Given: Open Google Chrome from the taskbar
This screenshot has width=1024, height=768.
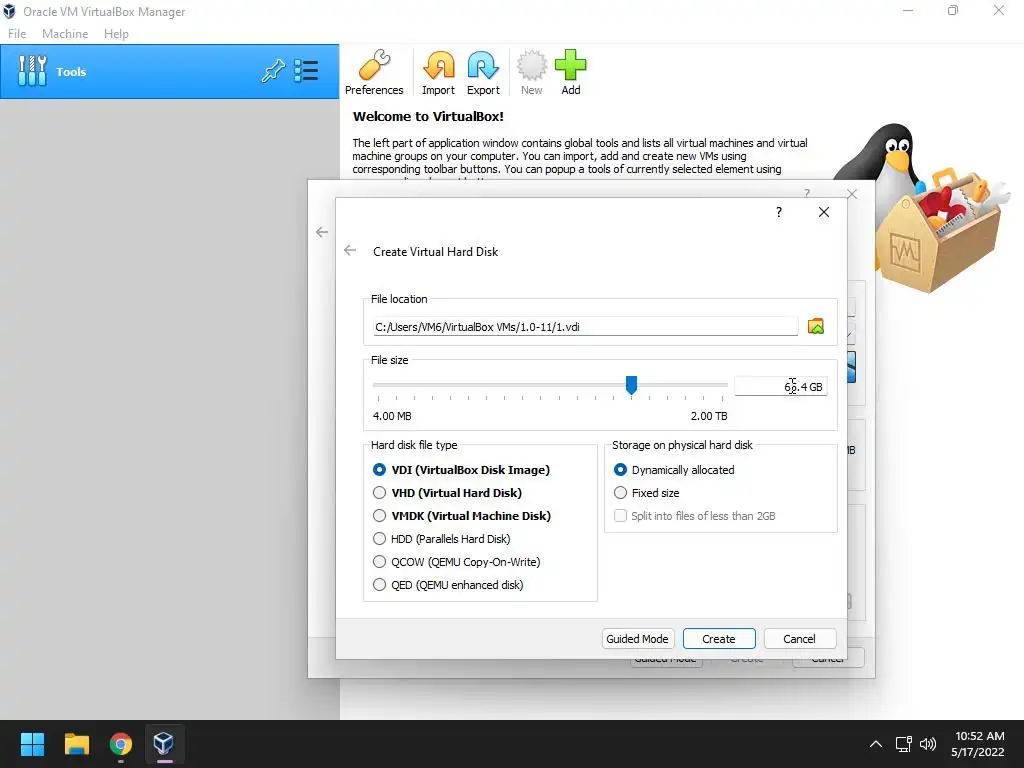Looking at the screenshot, I should pos(120,744).
